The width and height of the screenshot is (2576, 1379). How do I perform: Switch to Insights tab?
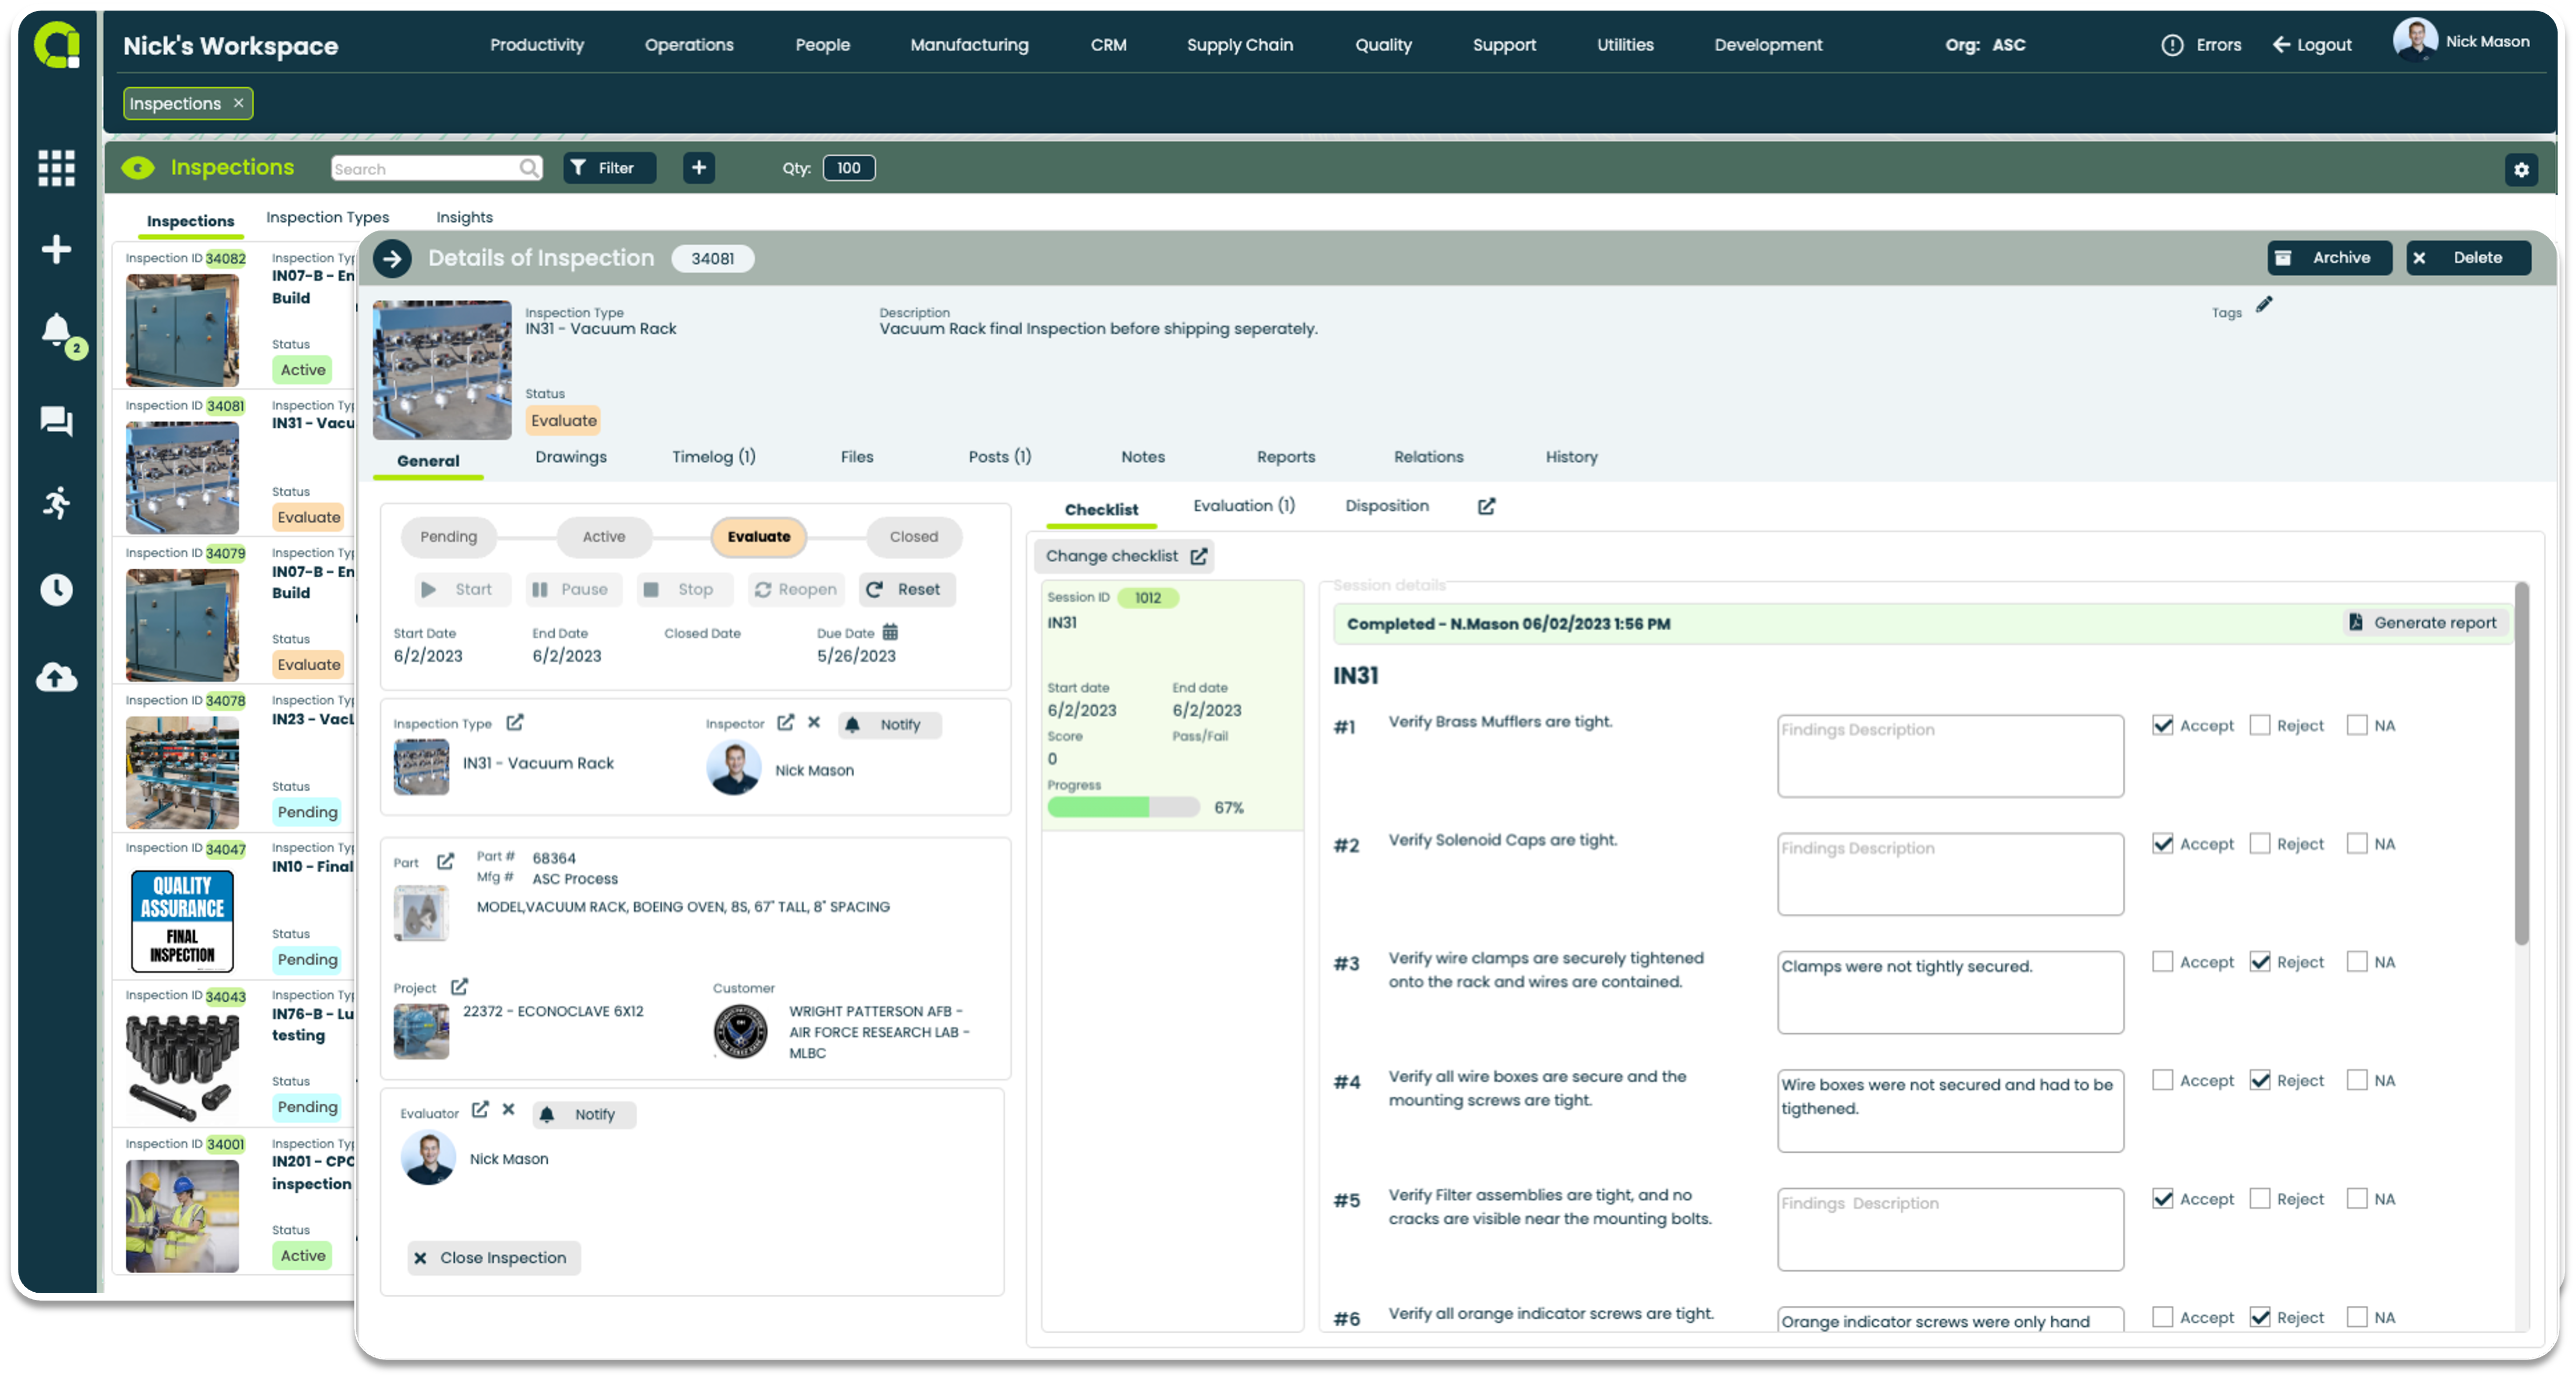pos(464,218)
